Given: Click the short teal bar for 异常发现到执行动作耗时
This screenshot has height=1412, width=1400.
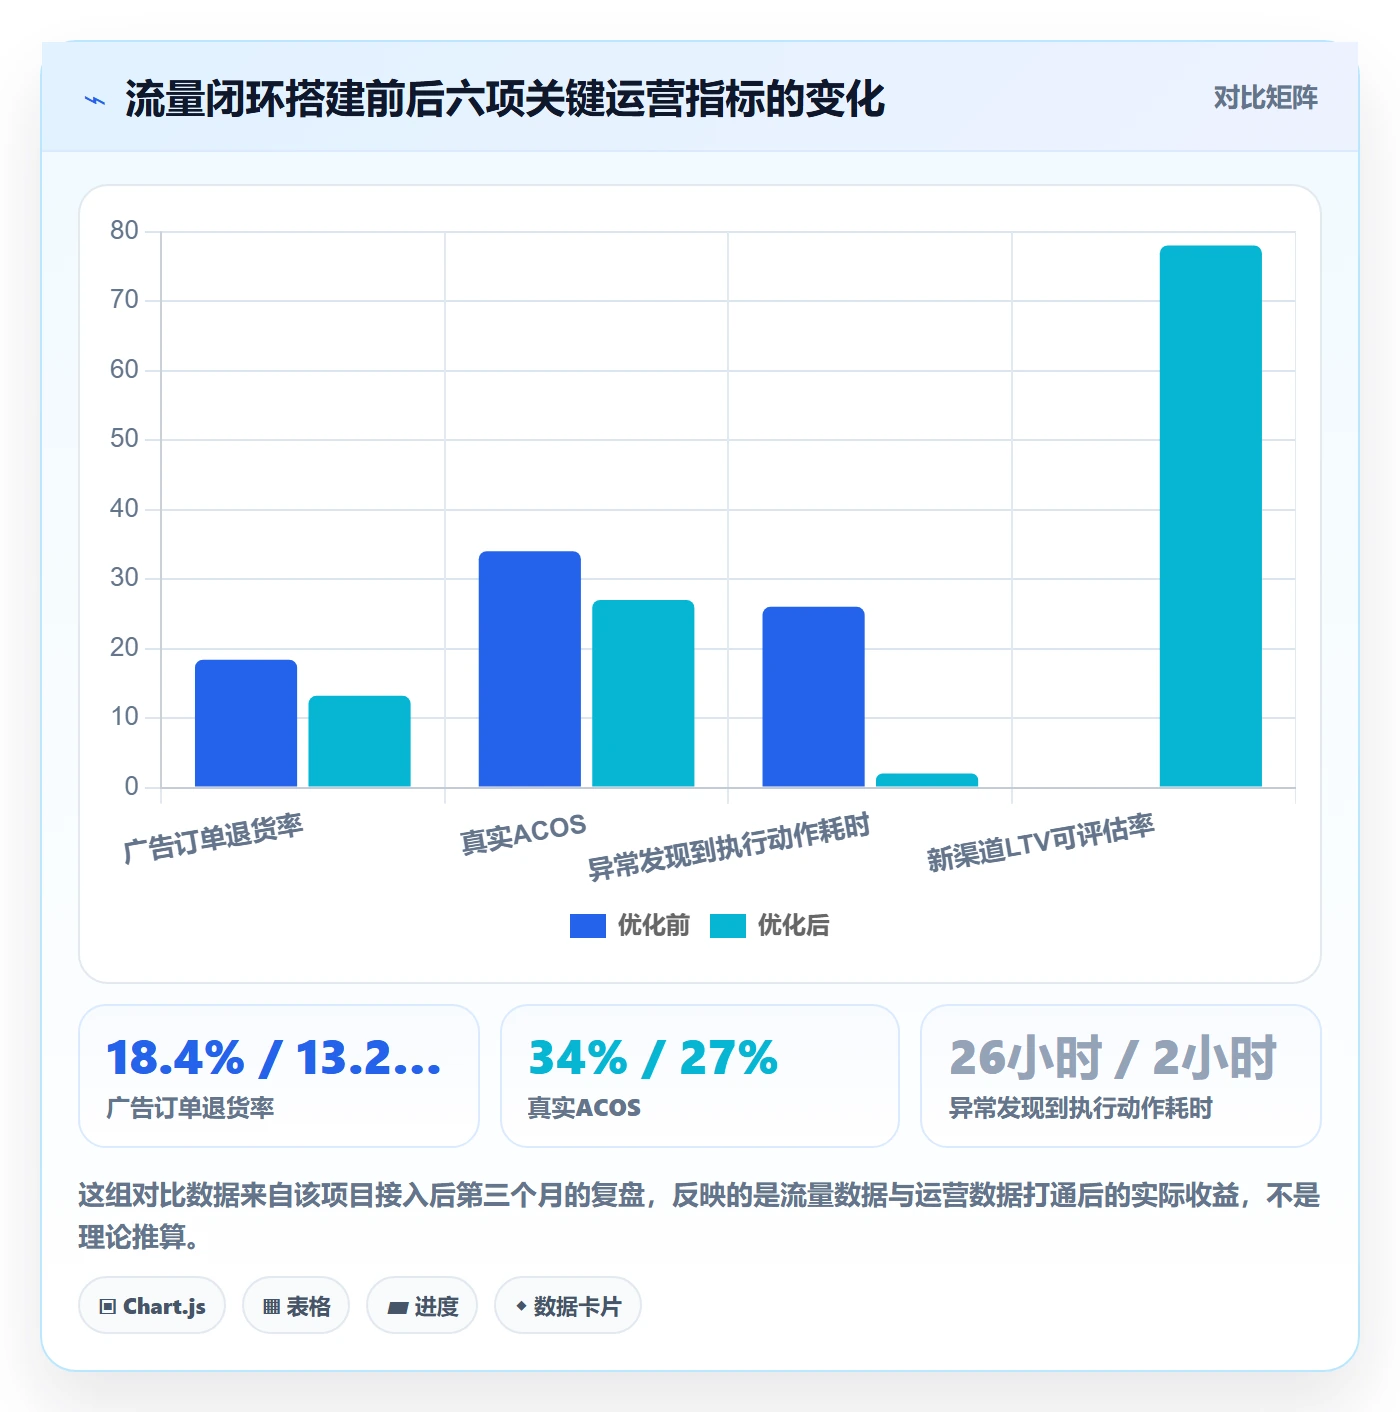Looking at the screenshot, I should pyautogui.click(x=927, y=780).
